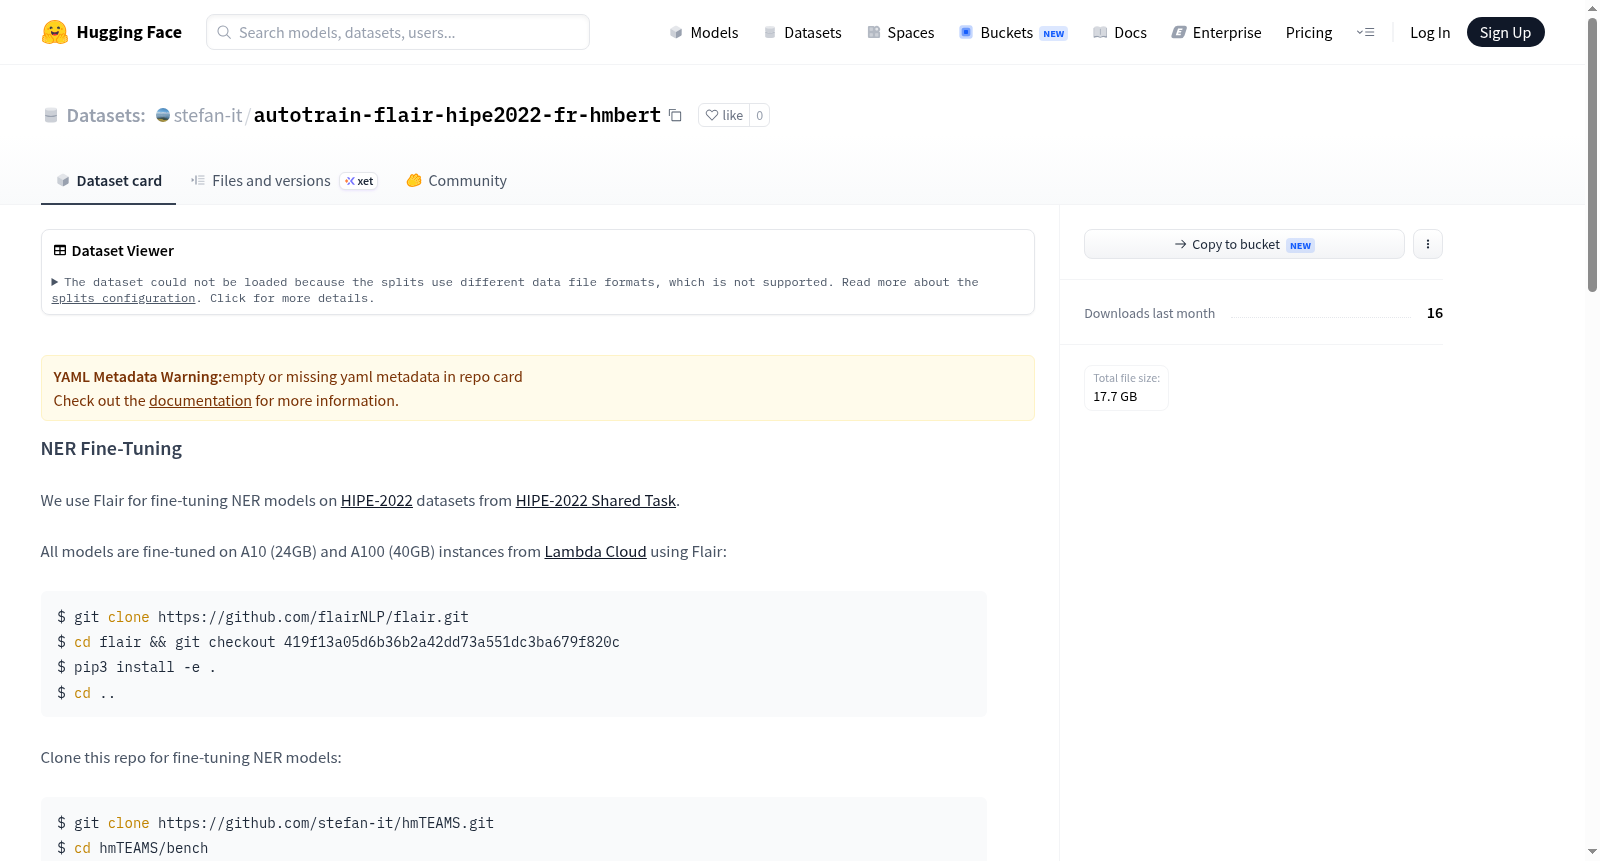The width and height of the screenshot is (1600, 861).
Task: Click the Enterprise icon in navbar
Action: pos(1179,33)
